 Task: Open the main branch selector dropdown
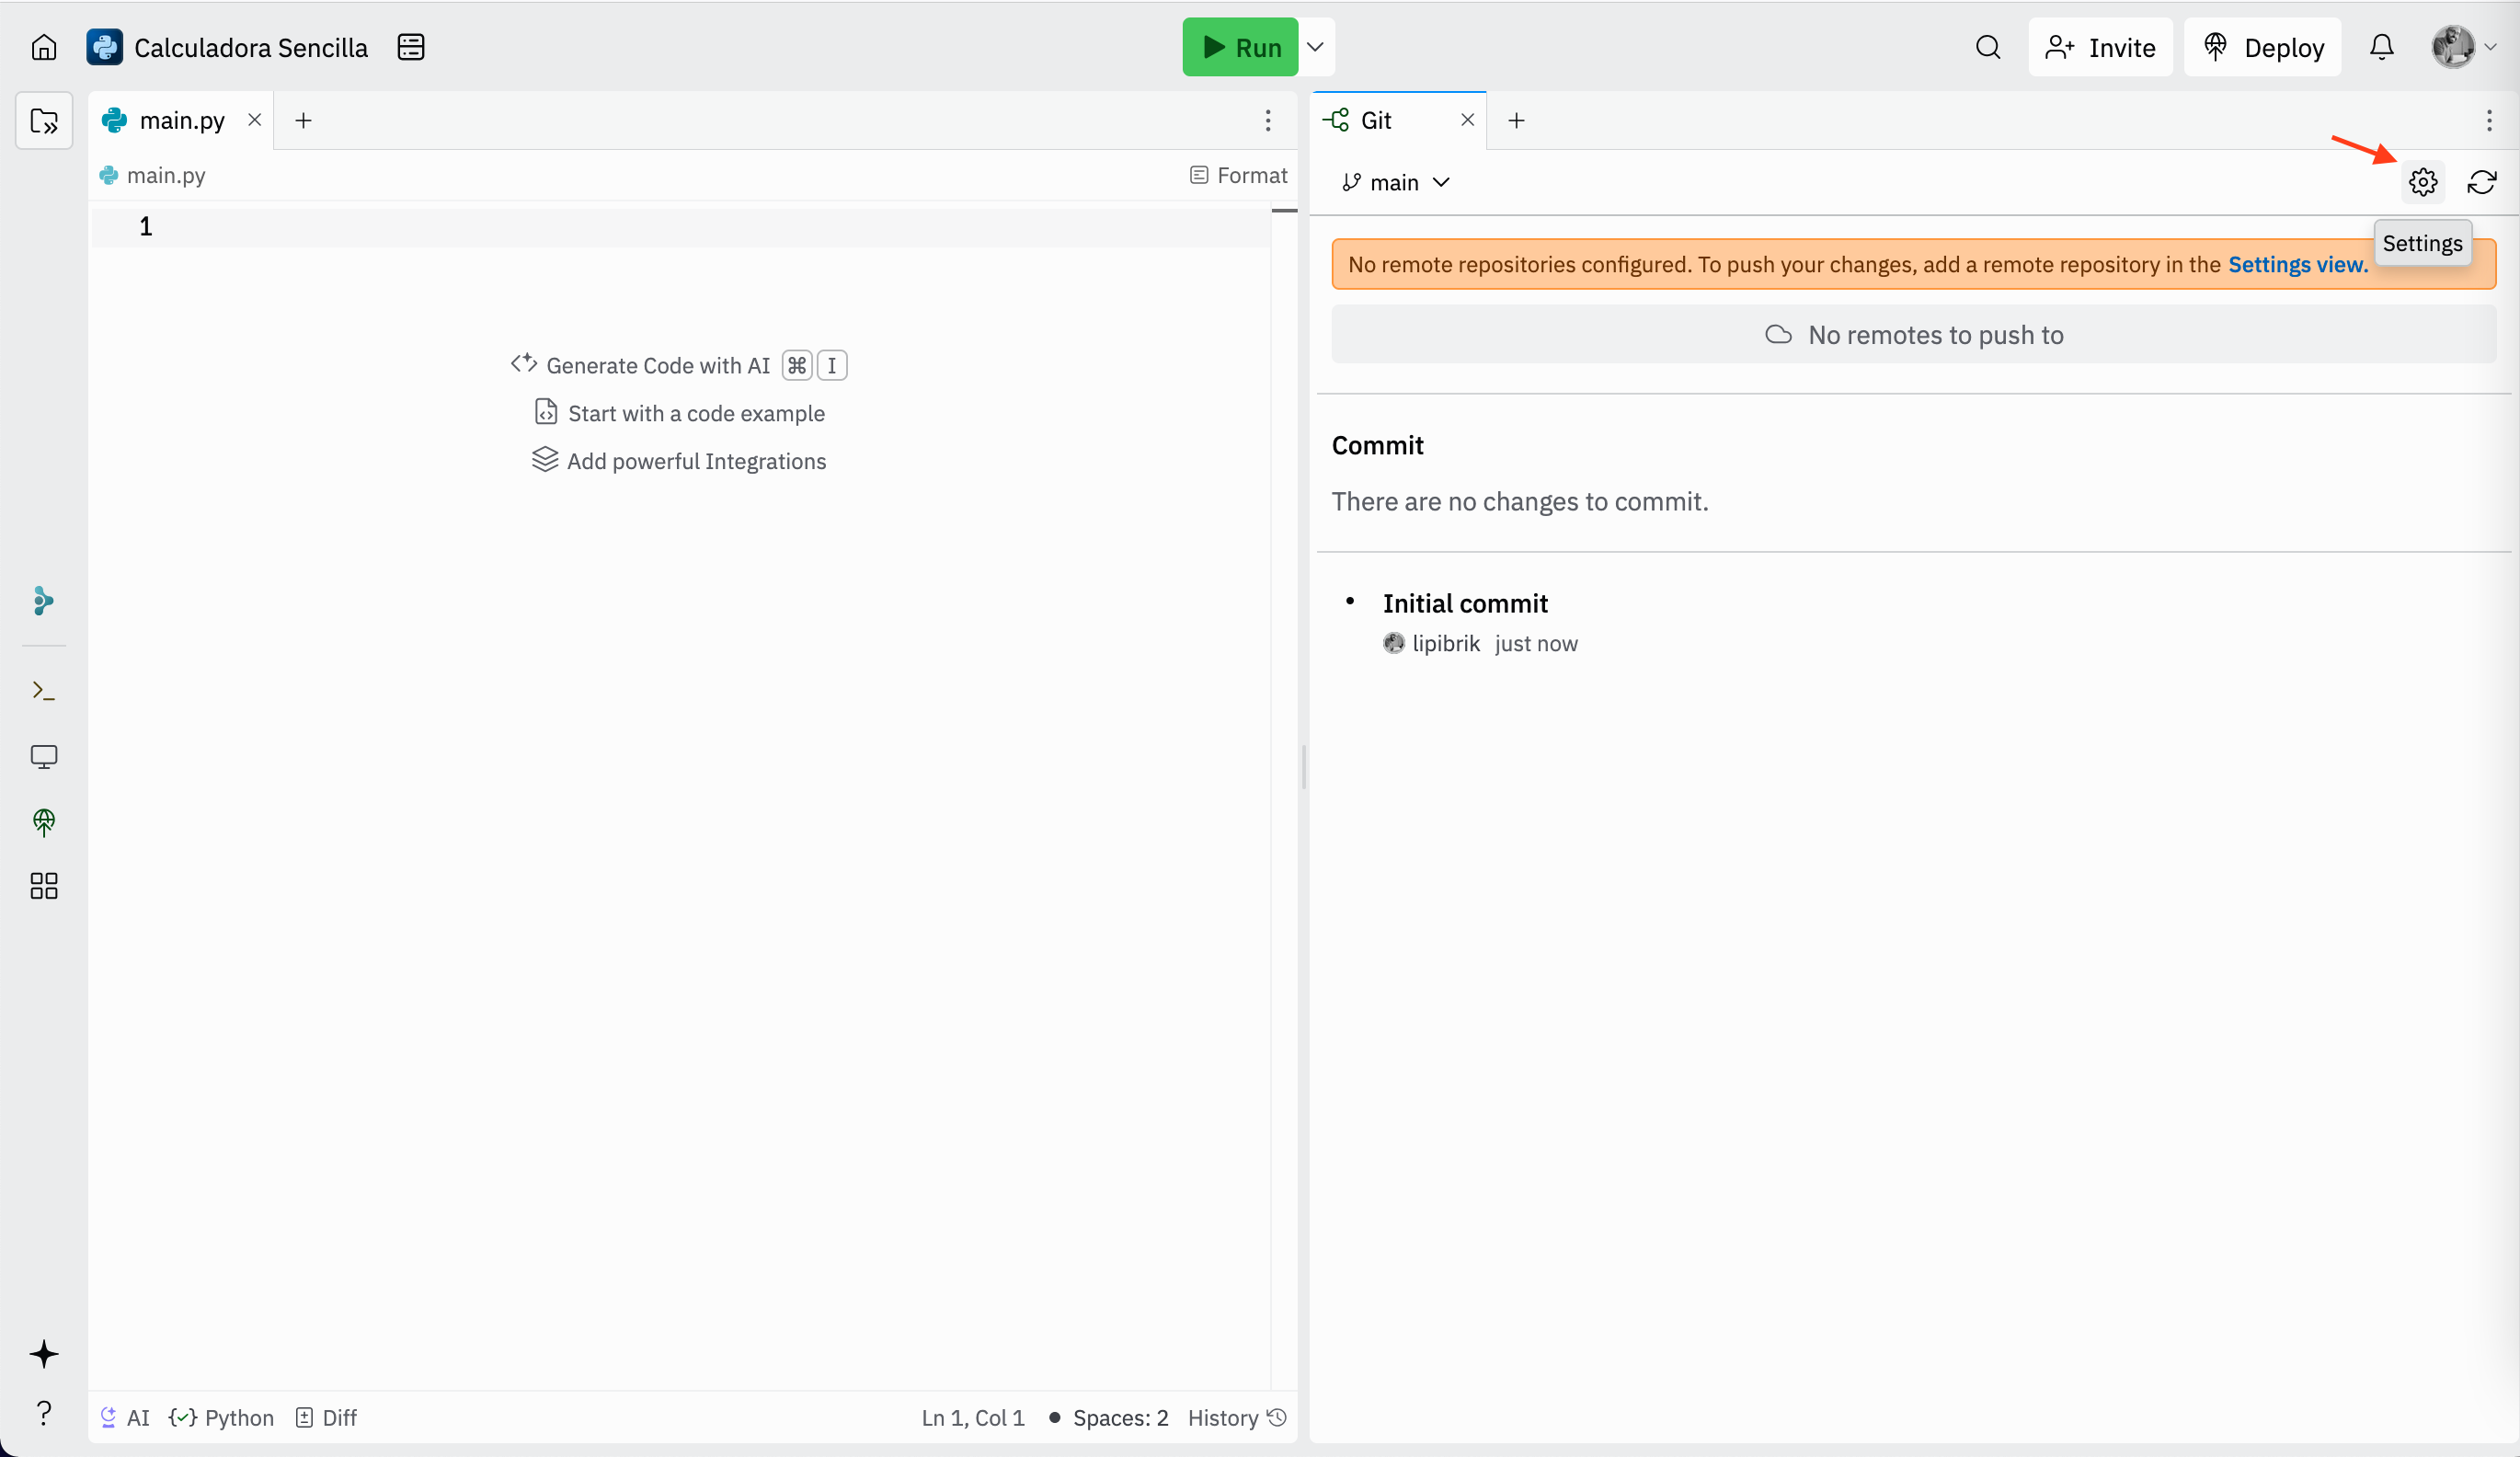point(1395,182)
